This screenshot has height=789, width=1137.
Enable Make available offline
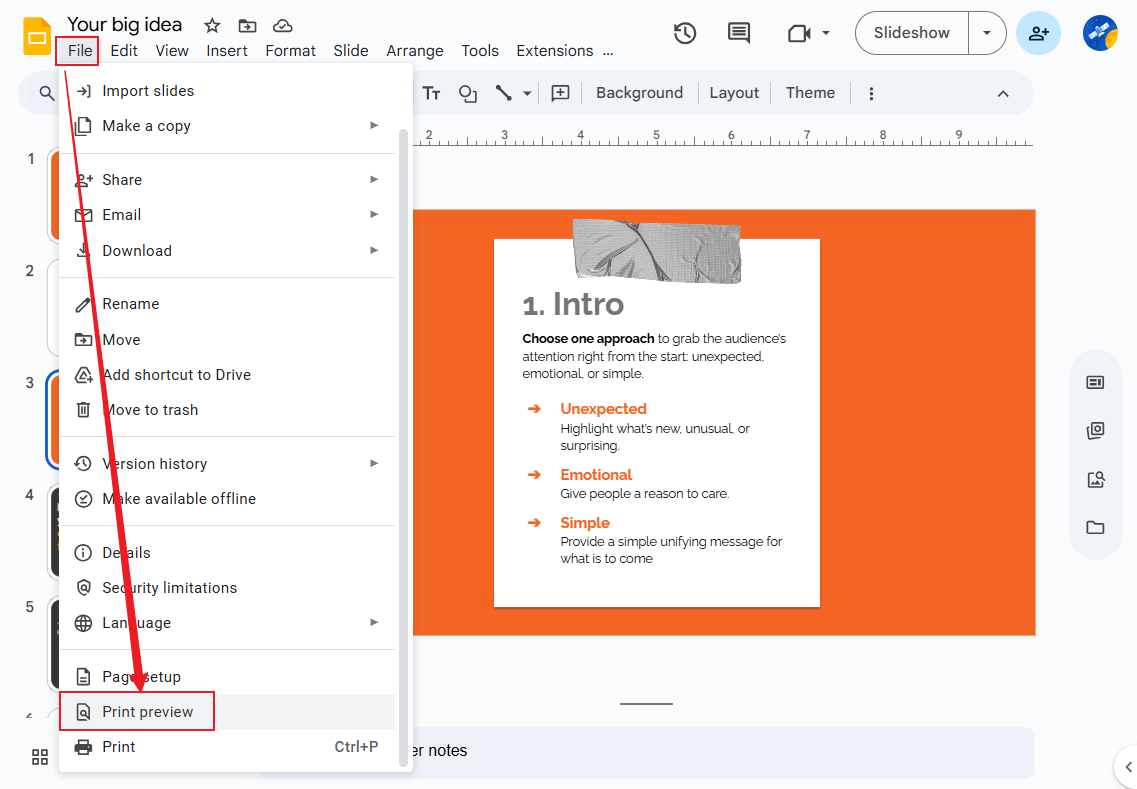click(179, 498)
